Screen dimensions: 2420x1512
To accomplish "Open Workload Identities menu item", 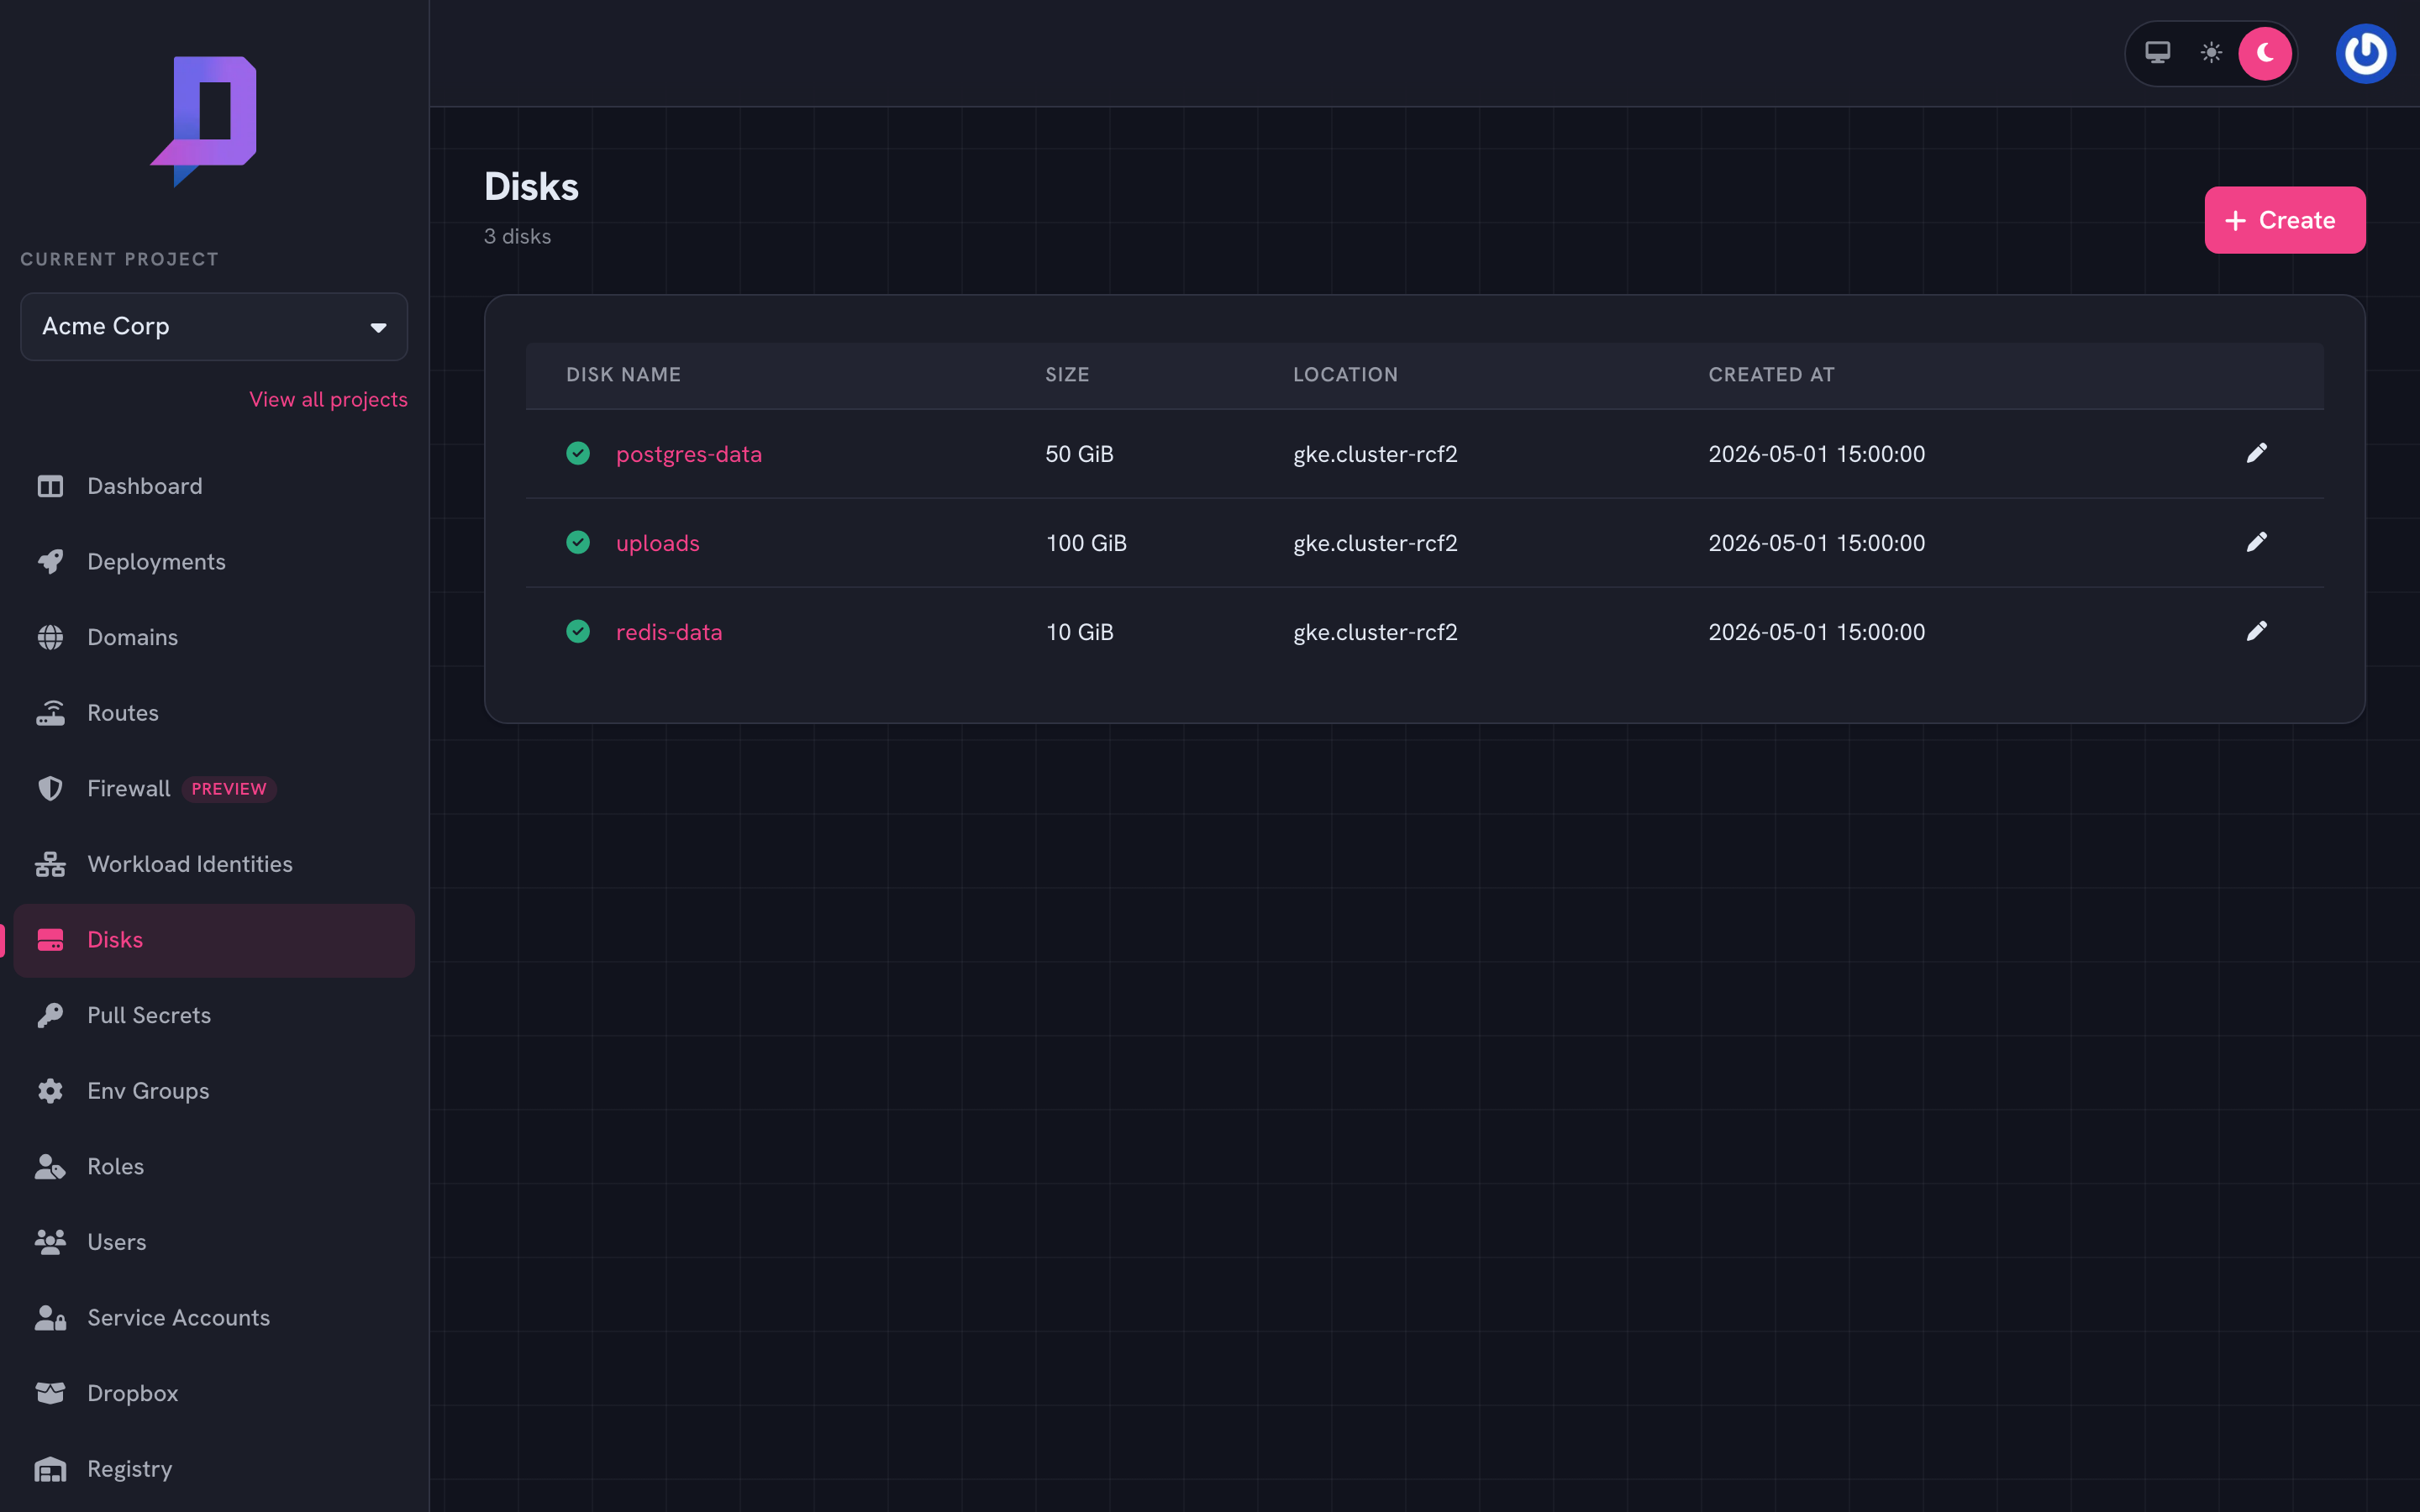I will pyautogui.click(x=214, y=864).
